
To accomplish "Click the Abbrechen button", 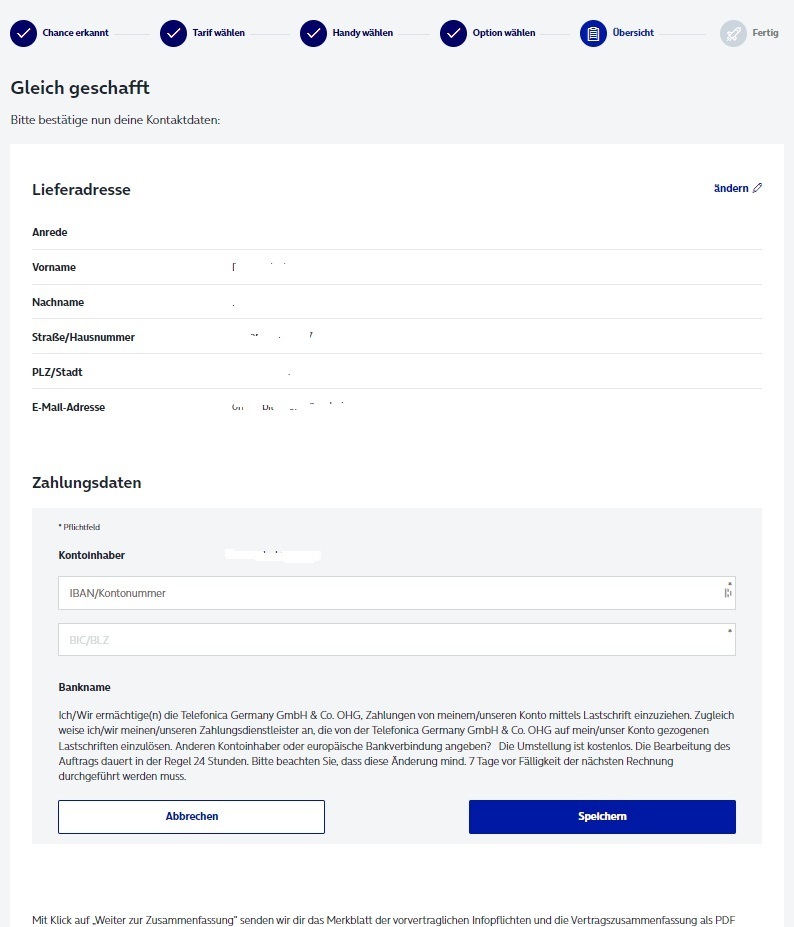I will pos(192,816).
